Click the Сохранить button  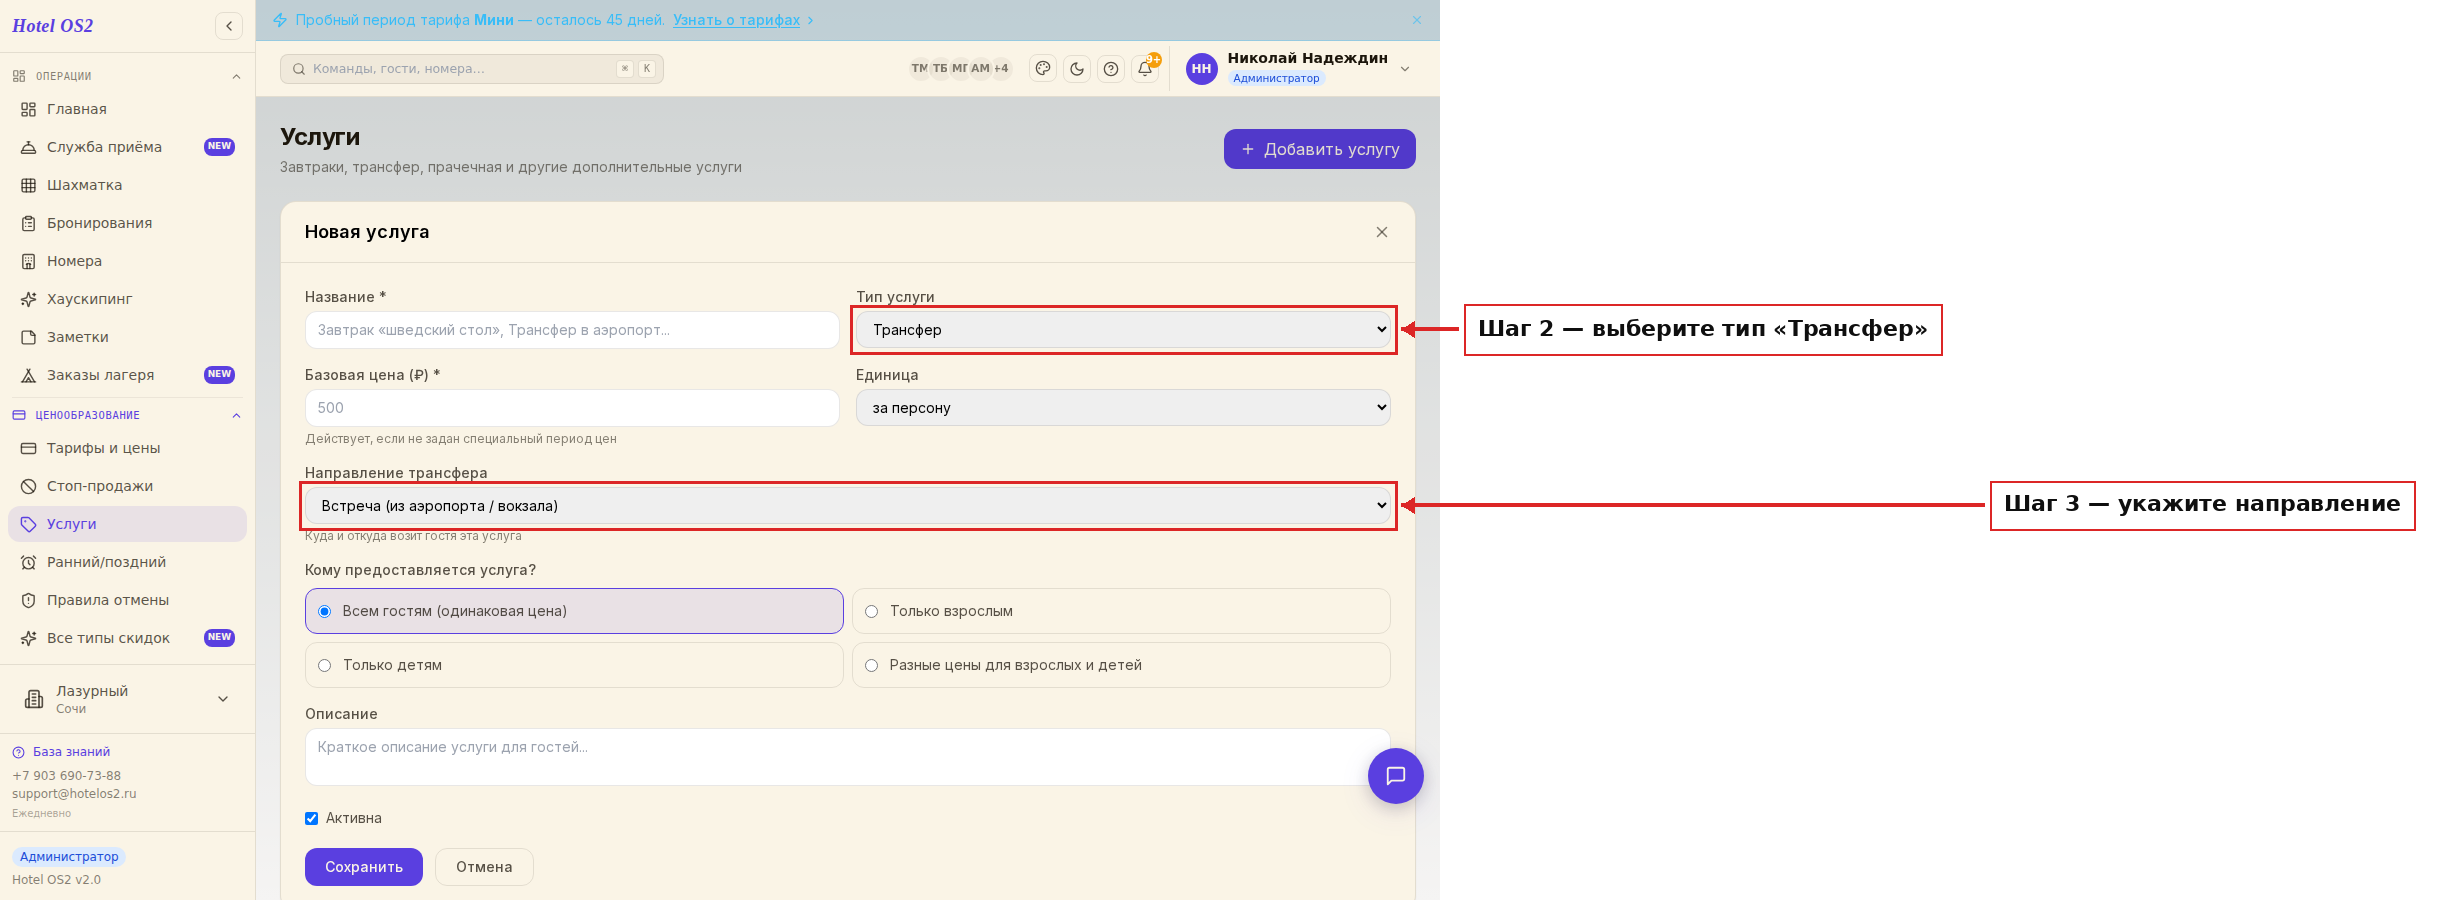coord(364,867)
